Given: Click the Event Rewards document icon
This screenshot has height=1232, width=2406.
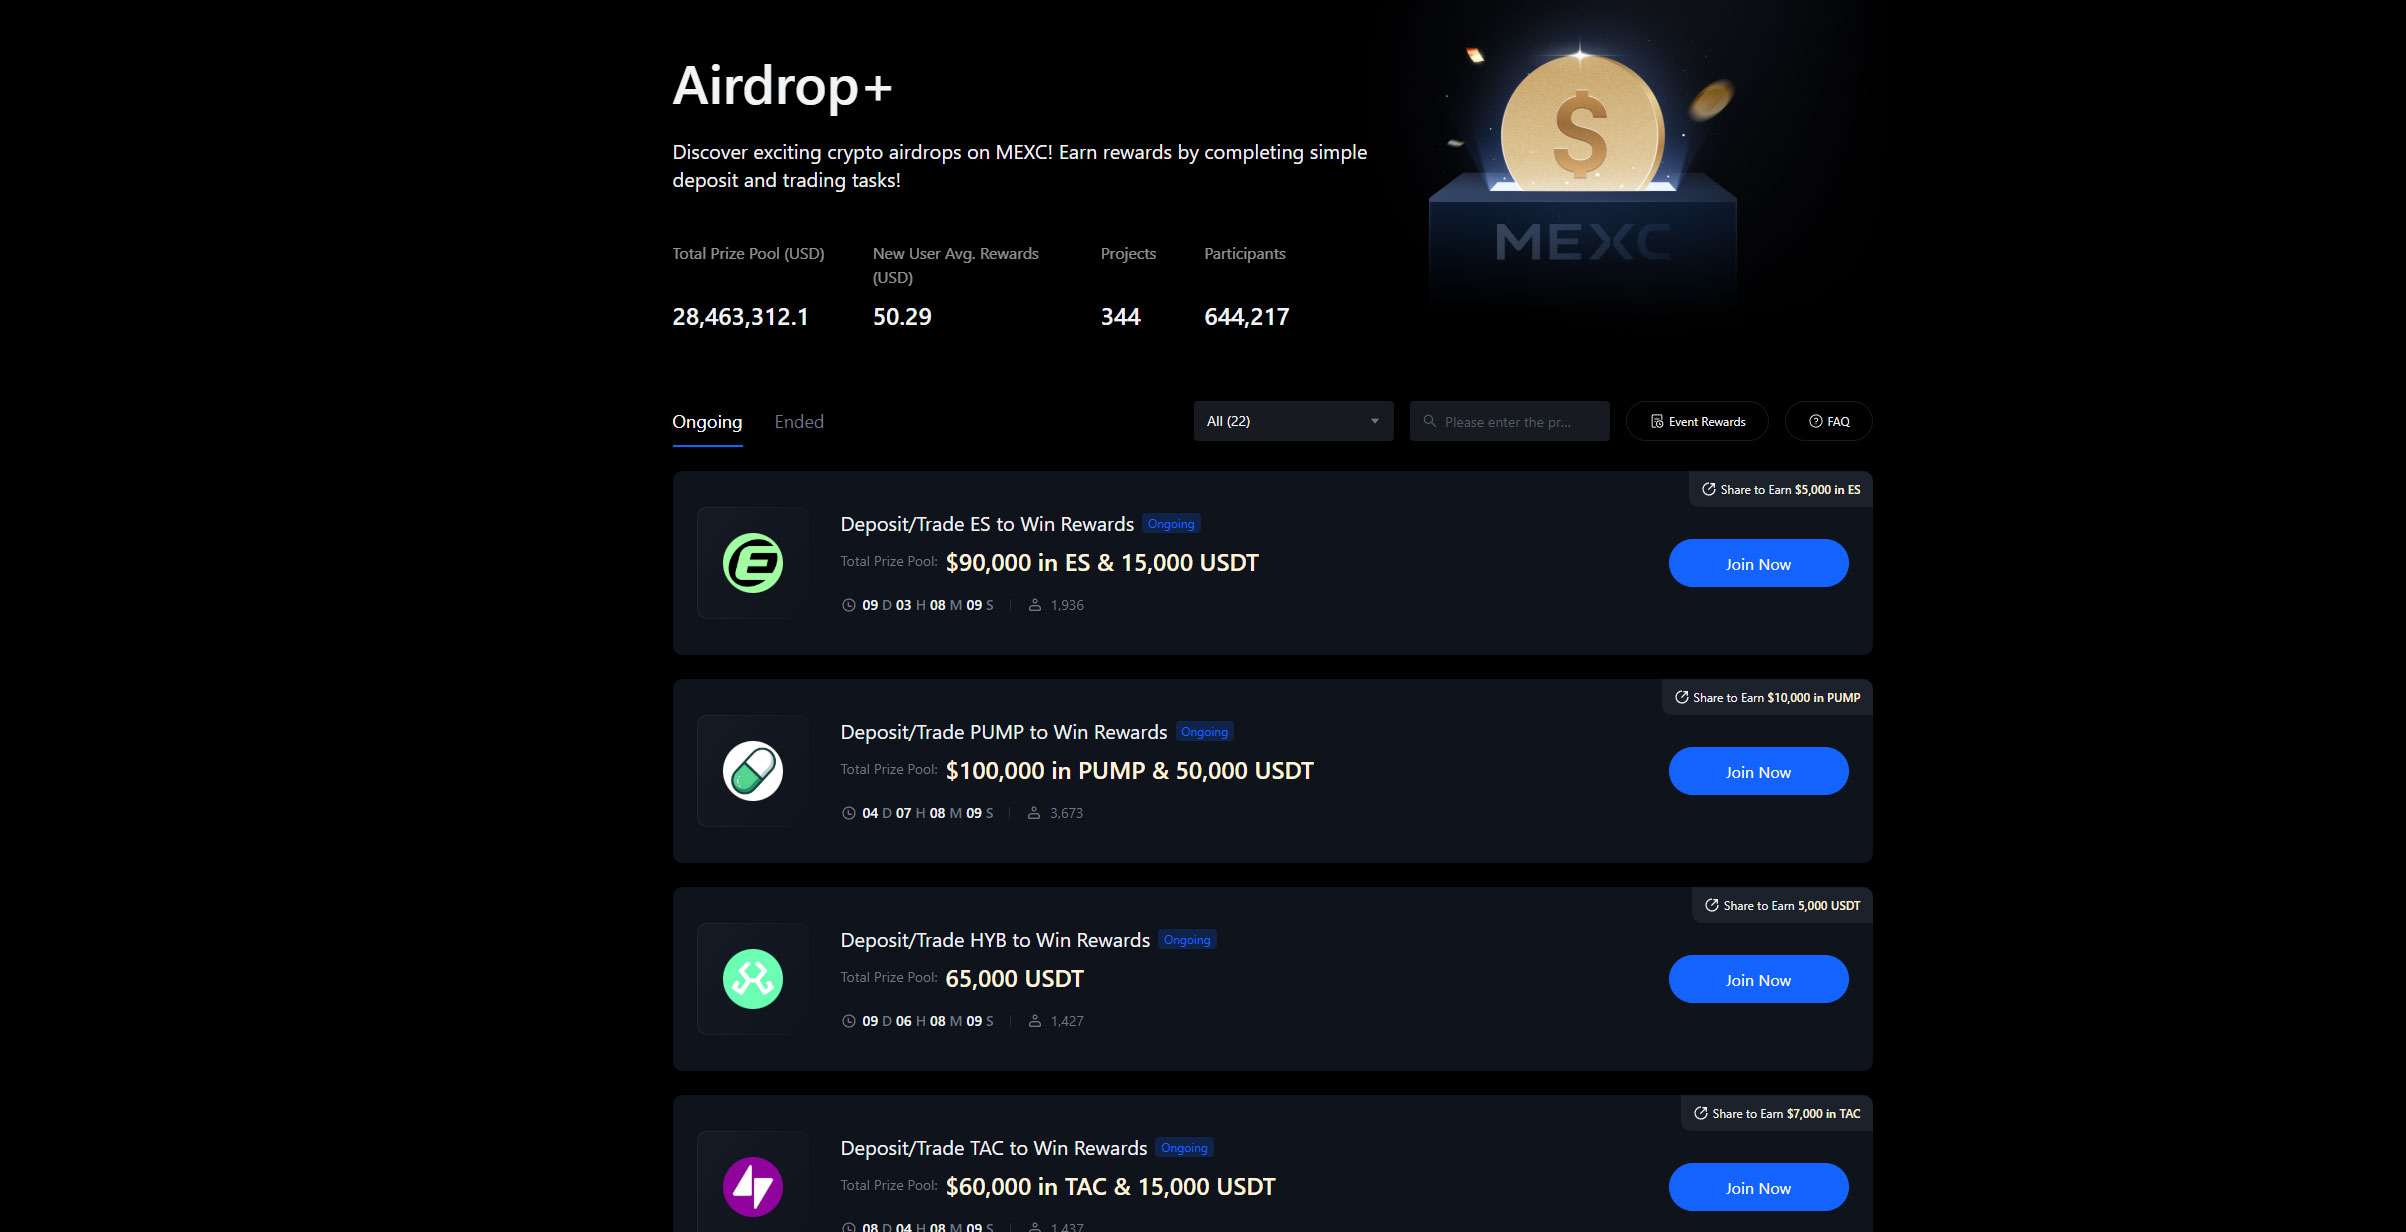Looking at the screenshot, I should 1657,421.
